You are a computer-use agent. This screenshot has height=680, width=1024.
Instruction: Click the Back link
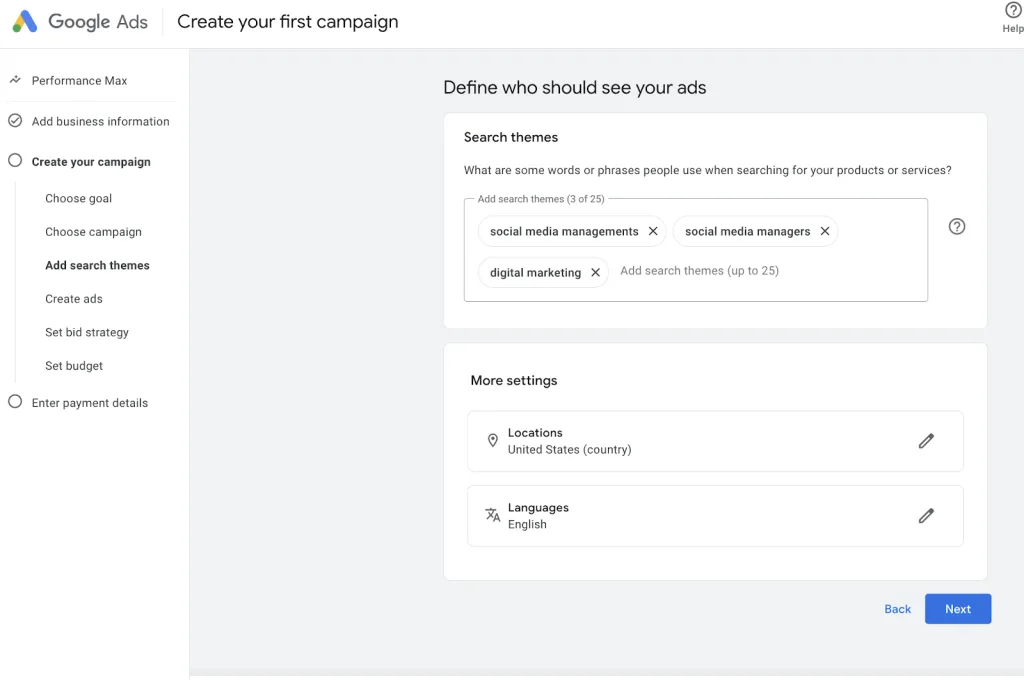[897, 609]
